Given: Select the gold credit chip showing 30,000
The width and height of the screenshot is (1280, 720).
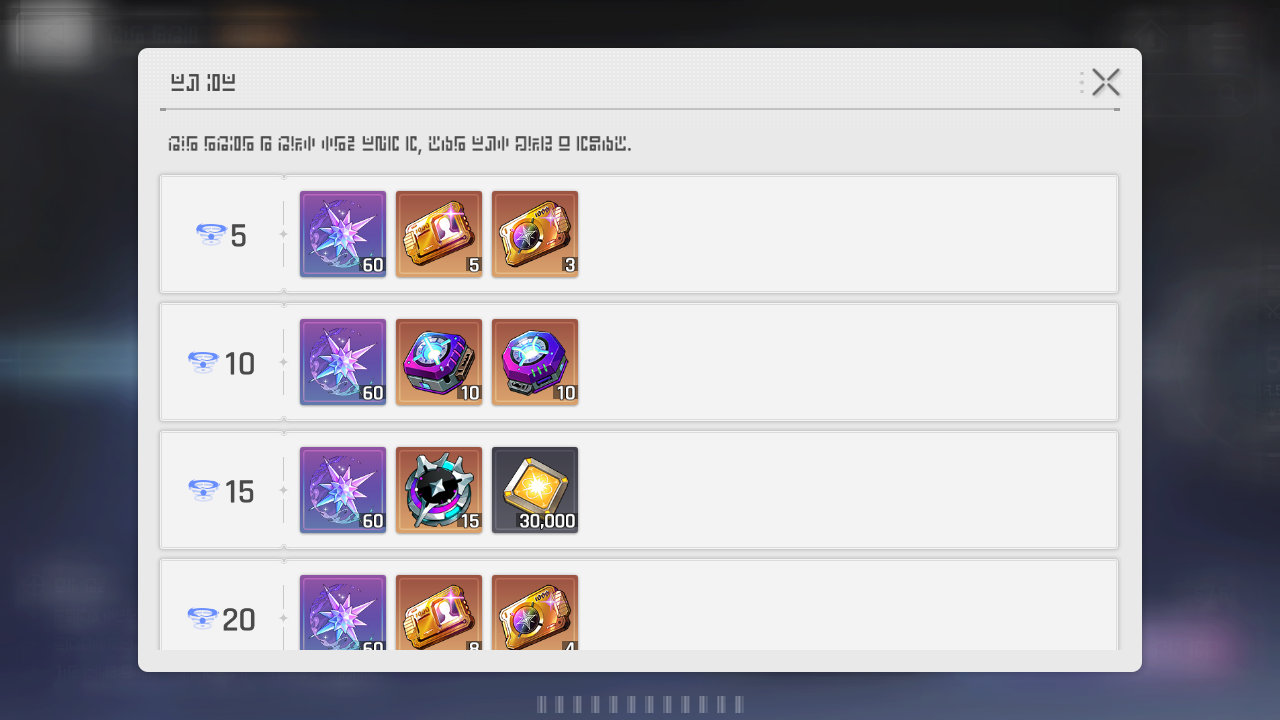Looking at the screenshot, I should 535,490.
